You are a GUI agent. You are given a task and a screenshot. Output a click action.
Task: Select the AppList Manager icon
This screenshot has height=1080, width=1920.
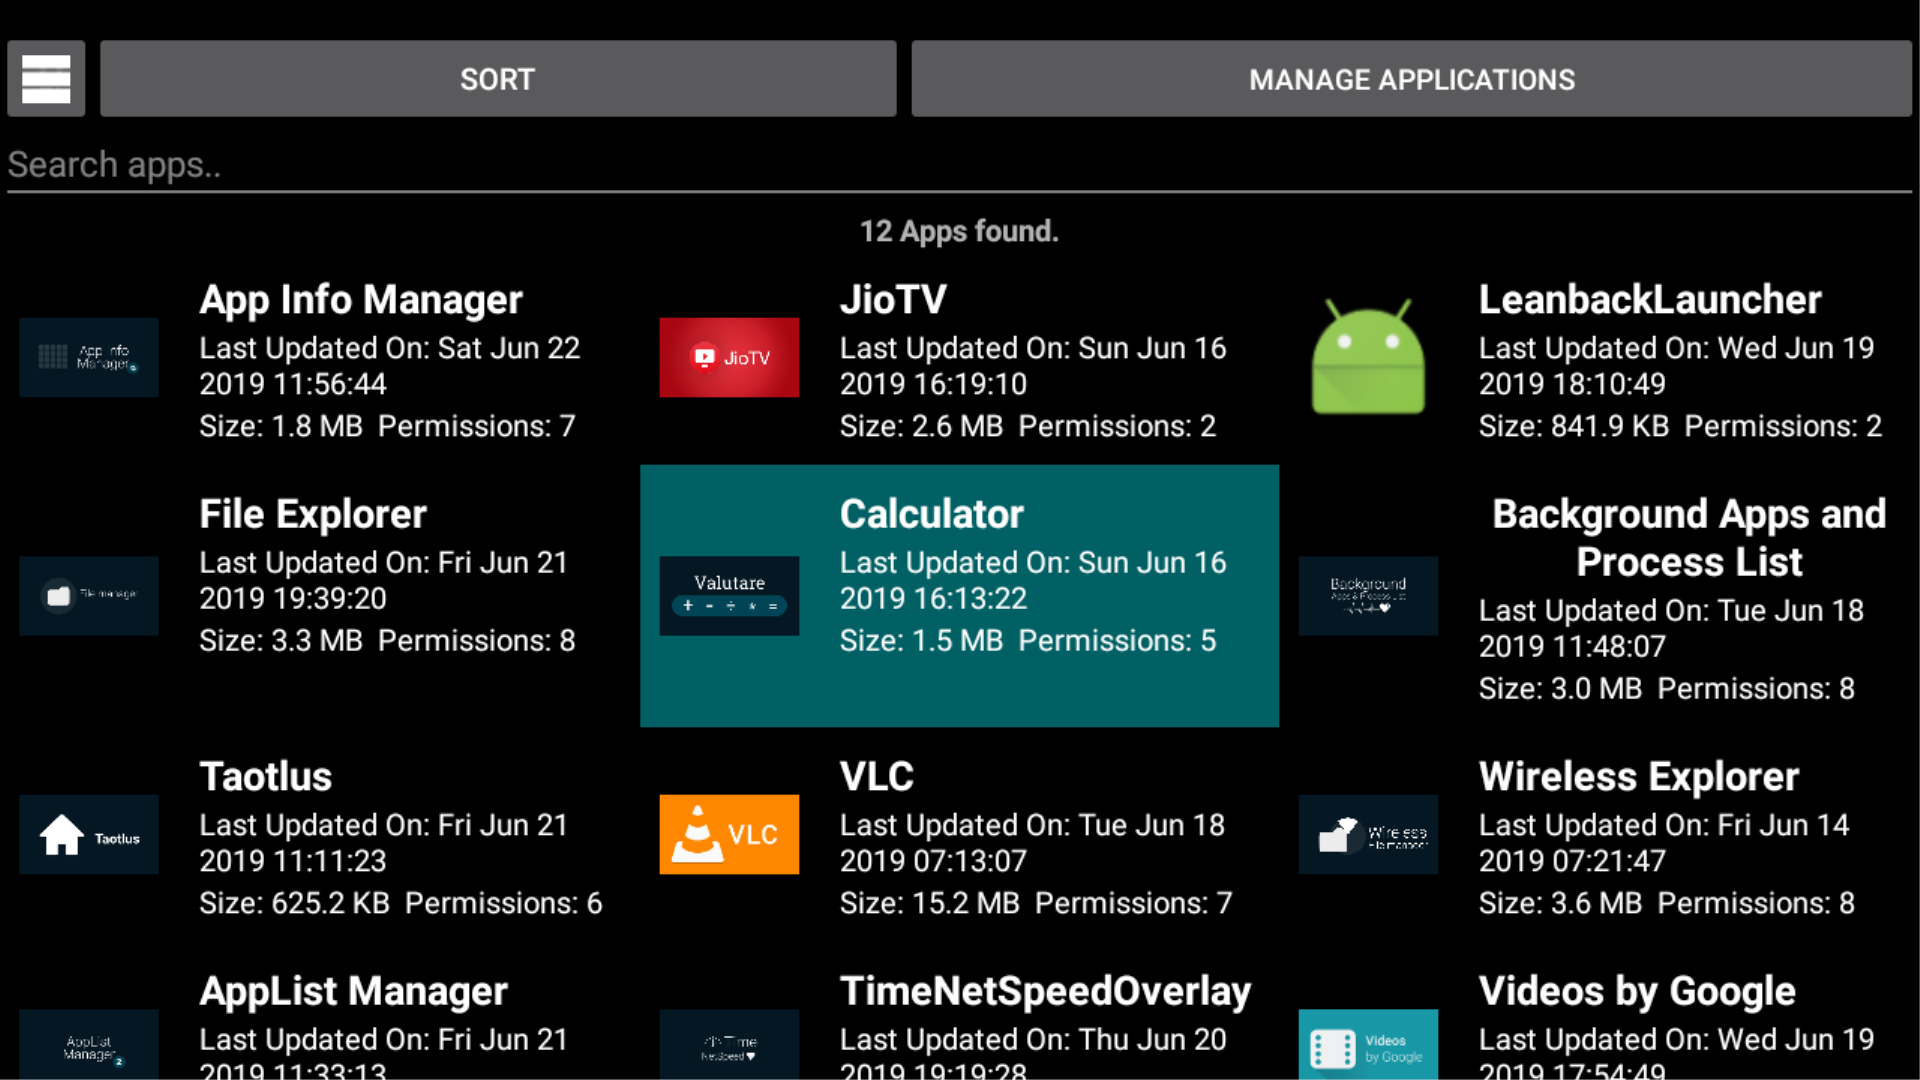89,1043
